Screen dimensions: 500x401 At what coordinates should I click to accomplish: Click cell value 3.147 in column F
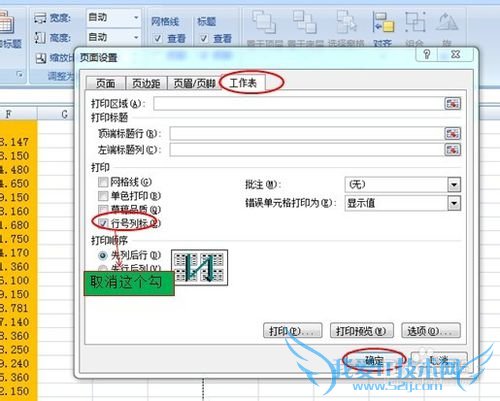15,142
